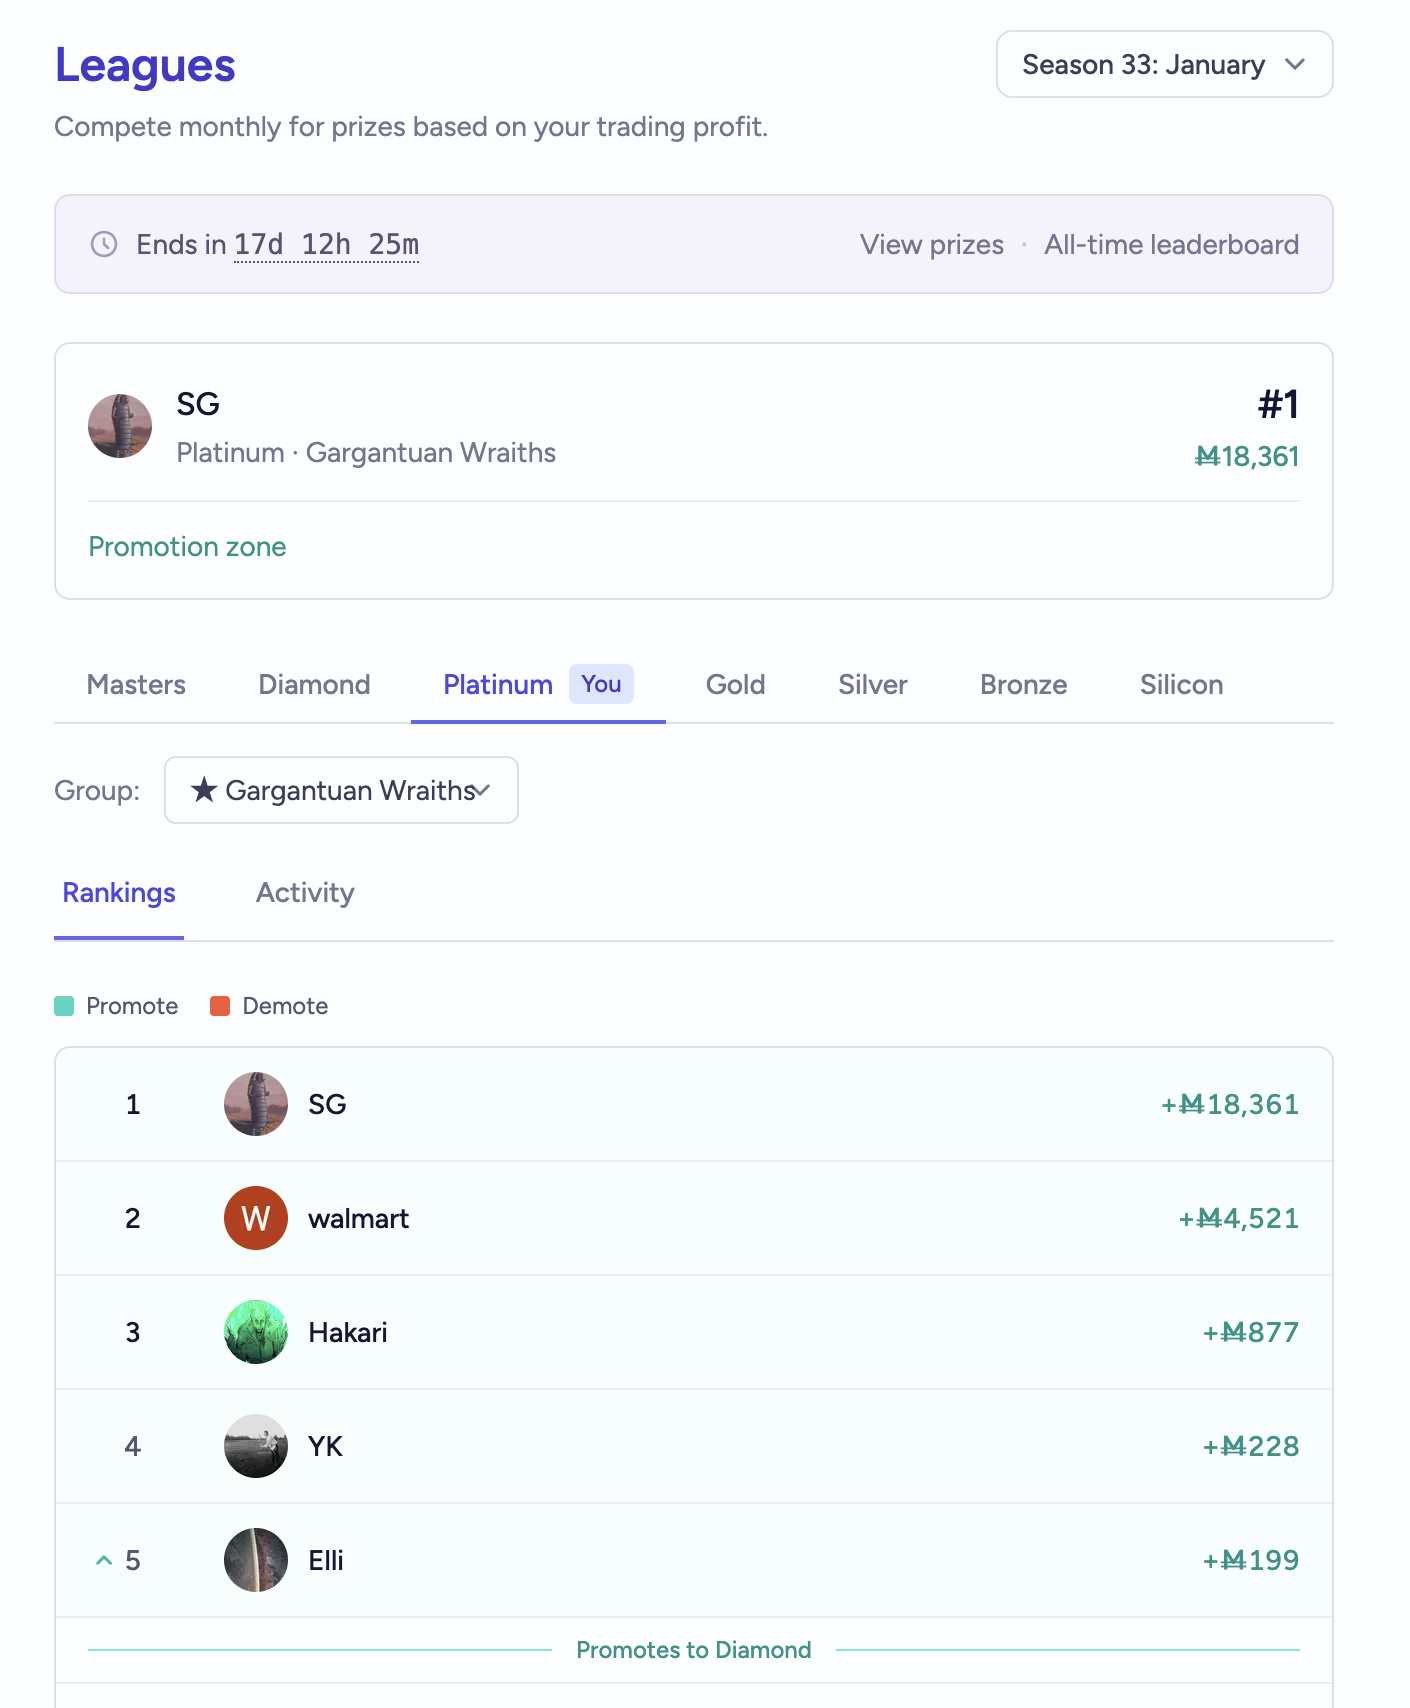Viewport: 1410px width, 1708px height.
Task: Switch to the Diamond league tab
Action: [x=314, y=685]
